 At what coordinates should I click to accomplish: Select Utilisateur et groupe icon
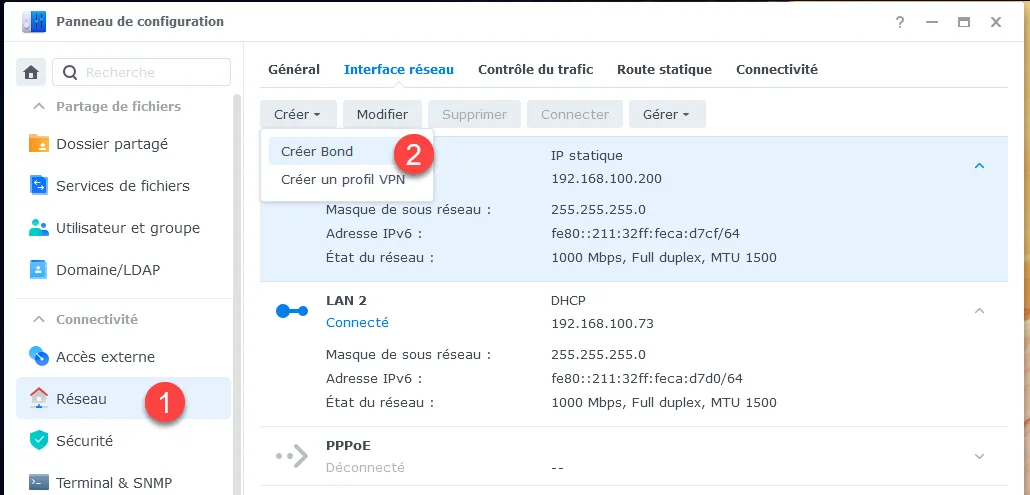coord(39,228)
